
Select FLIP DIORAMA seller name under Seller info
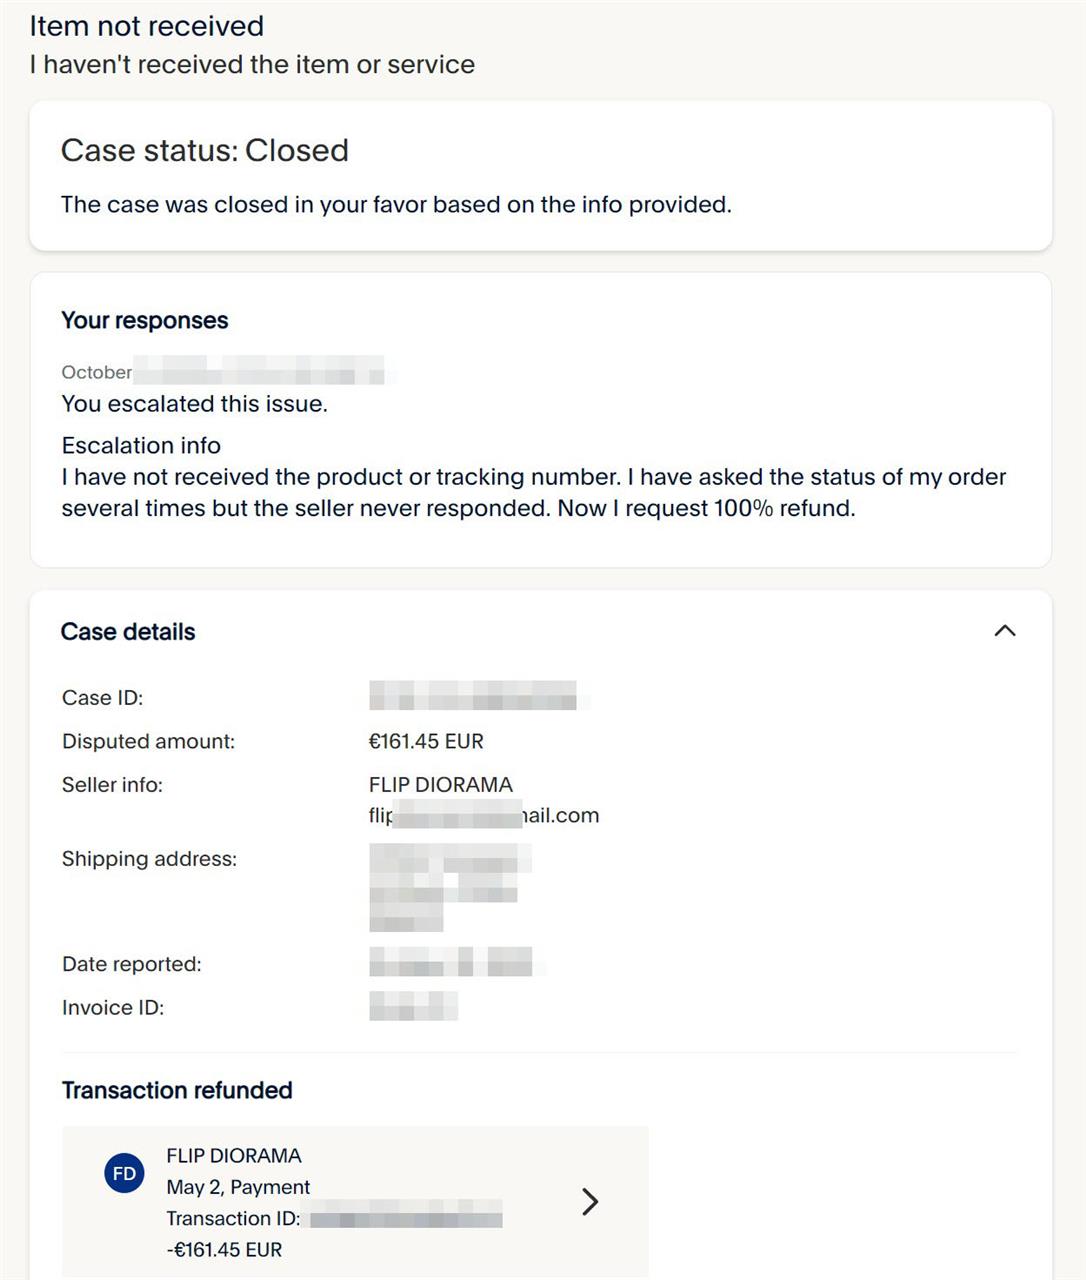pos(441,785)
